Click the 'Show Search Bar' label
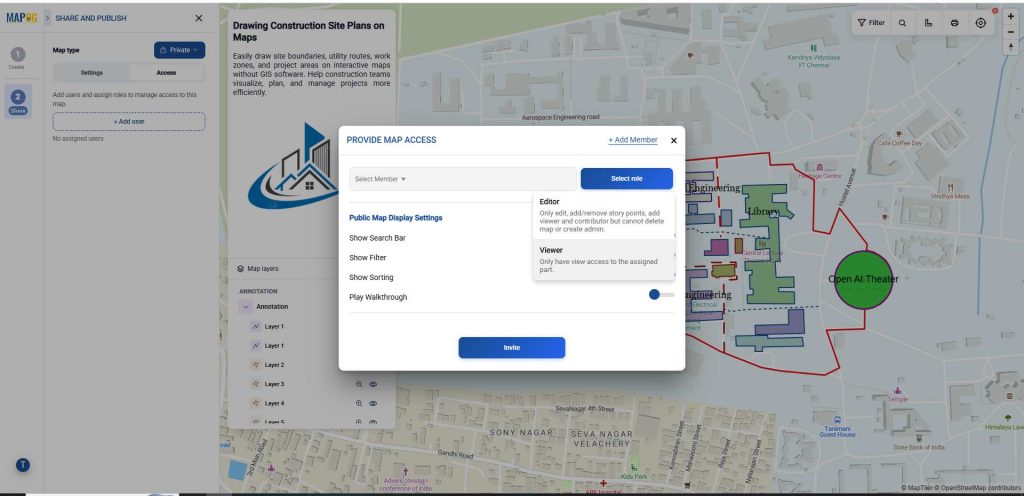1024x496 pixels. click(x=377, y=238)
